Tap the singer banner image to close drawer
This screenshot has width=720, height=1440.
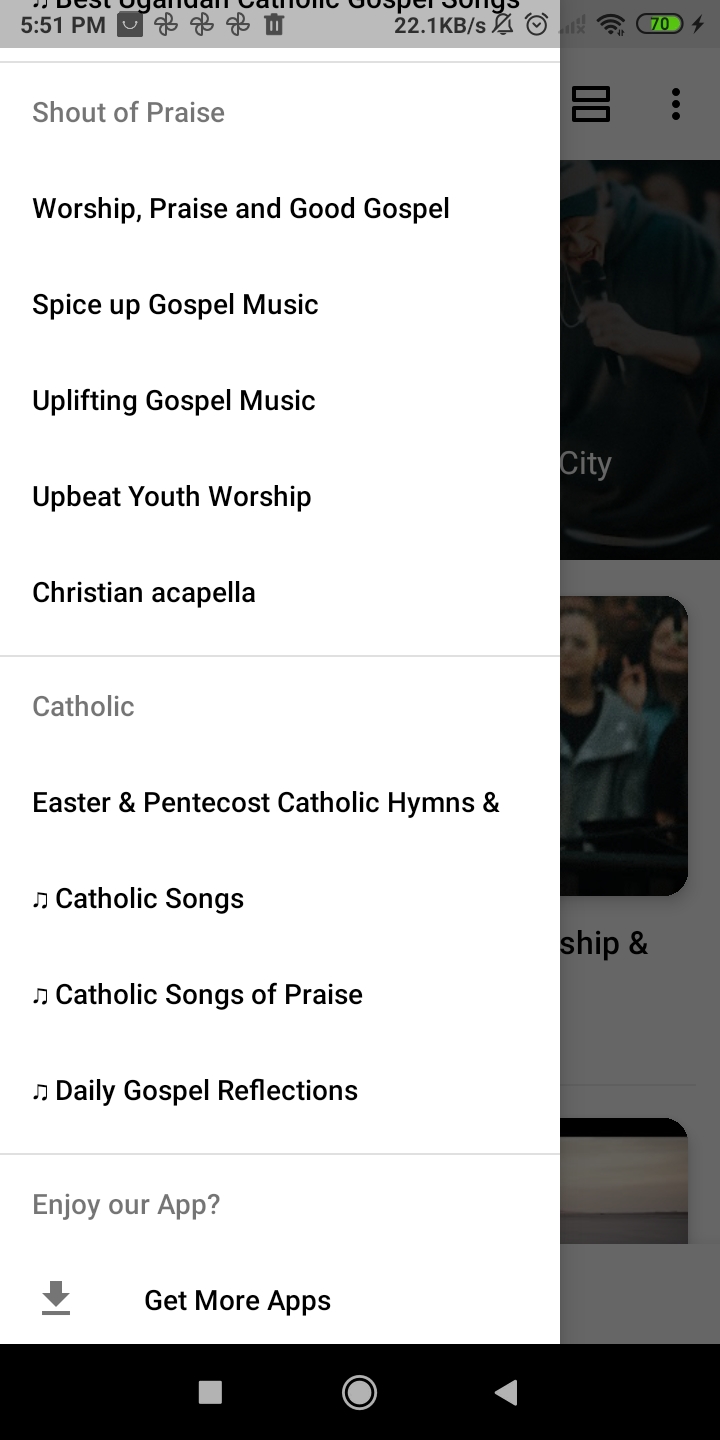[640, 360]
